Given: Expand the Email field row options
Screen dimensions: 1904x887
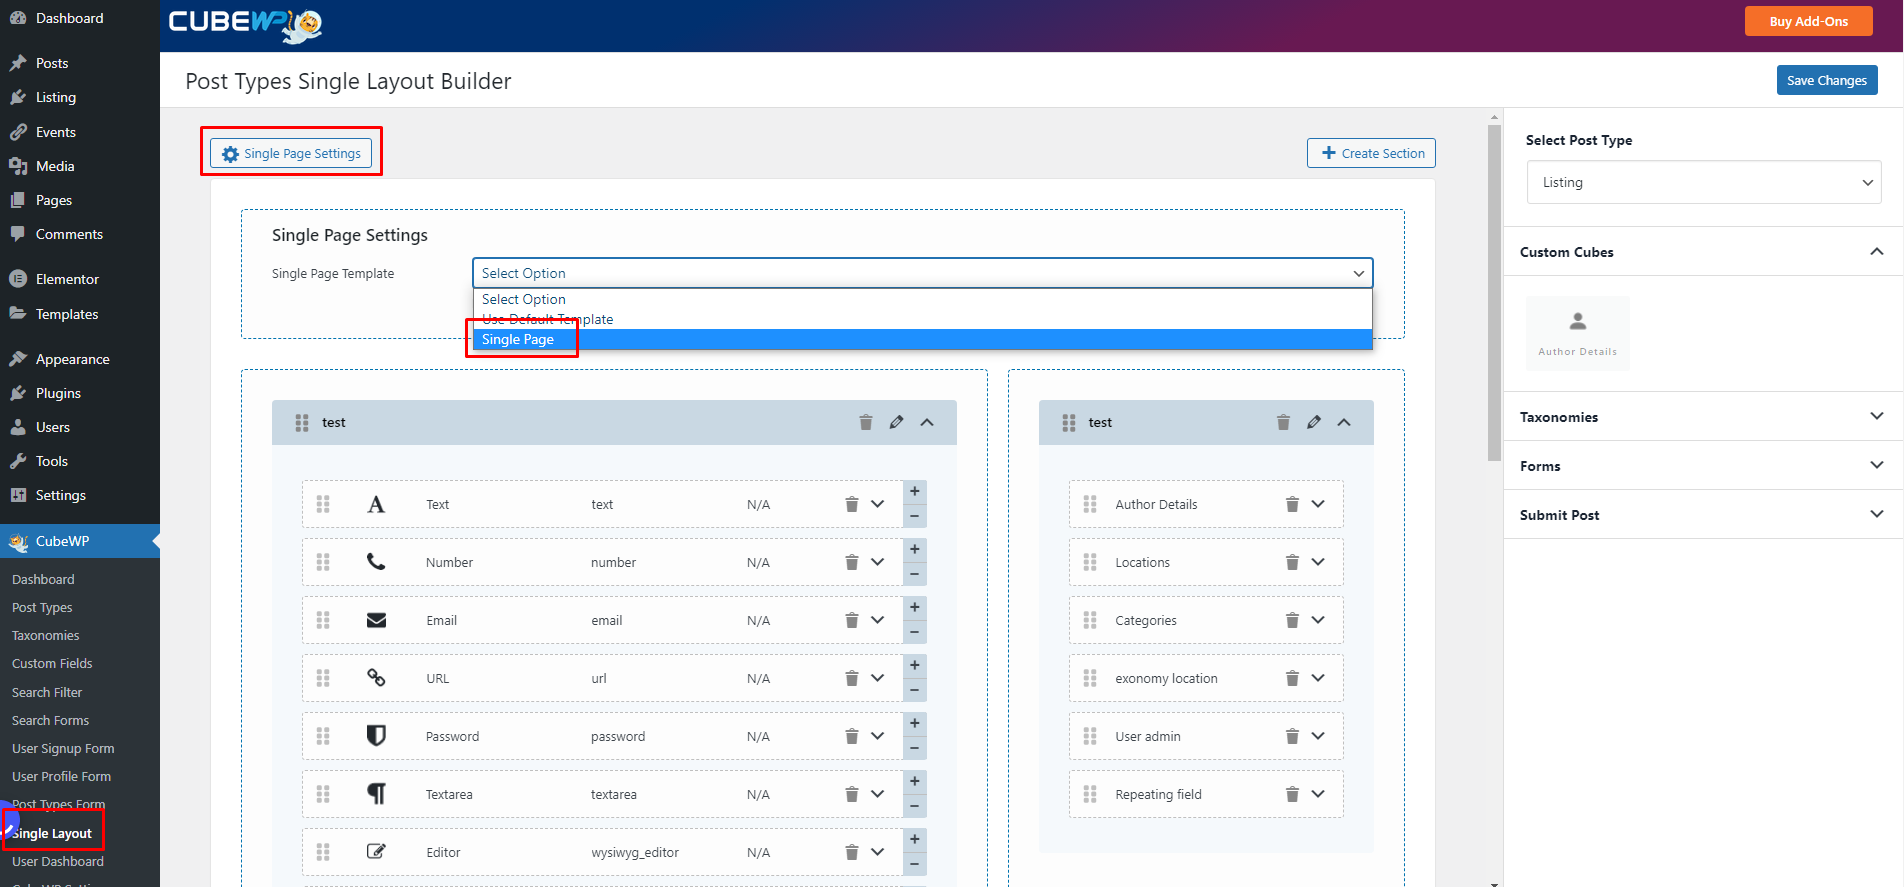Looking at the screenshot, I should [x=878, y=620].
